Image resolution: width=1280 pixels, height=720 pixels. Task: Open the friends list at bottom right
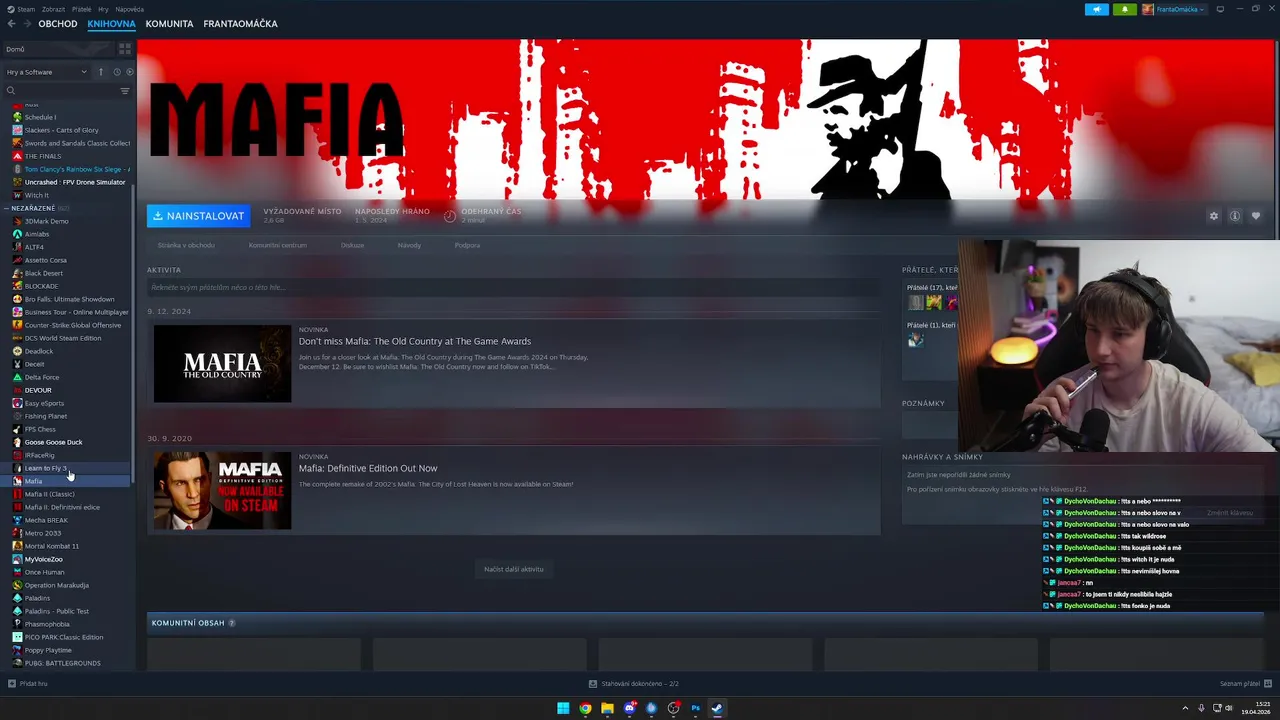pyautogui.click(x=1245, y=684)
